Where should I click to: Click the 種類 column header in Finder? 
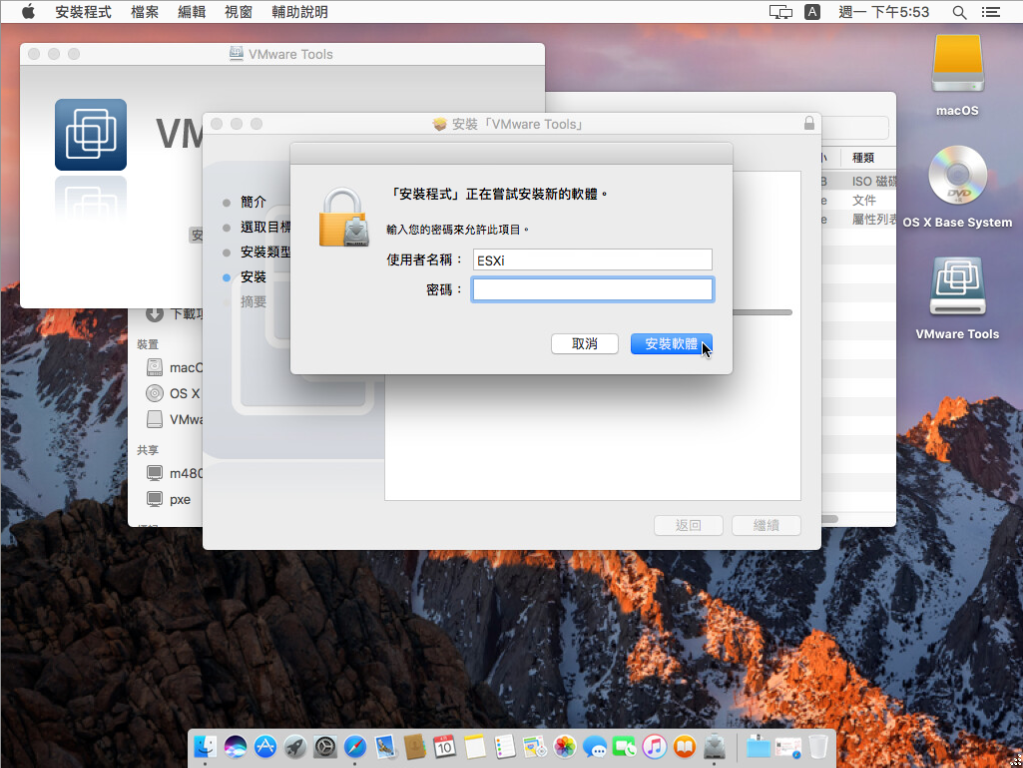point(863,157)
